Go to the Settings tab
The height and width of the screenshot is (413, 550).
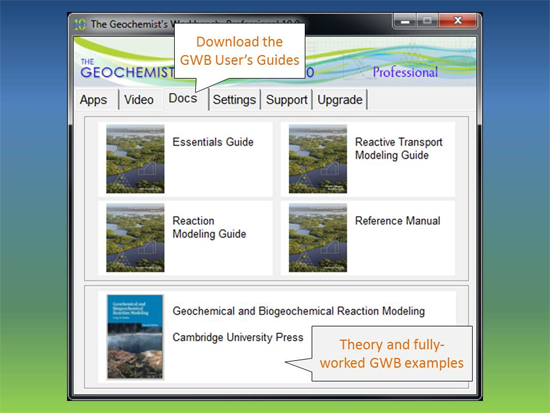pos(234,100)
